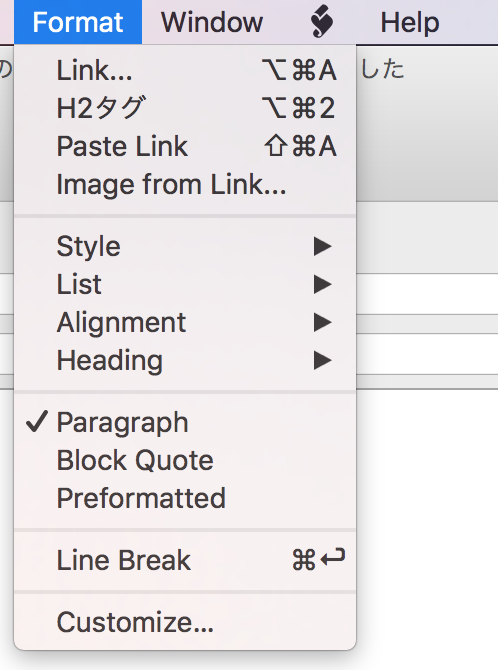The image size is (498, 670).
Task: Choose Link... from the Format menu
Action: pyautogui.click(x=185, y=71)
